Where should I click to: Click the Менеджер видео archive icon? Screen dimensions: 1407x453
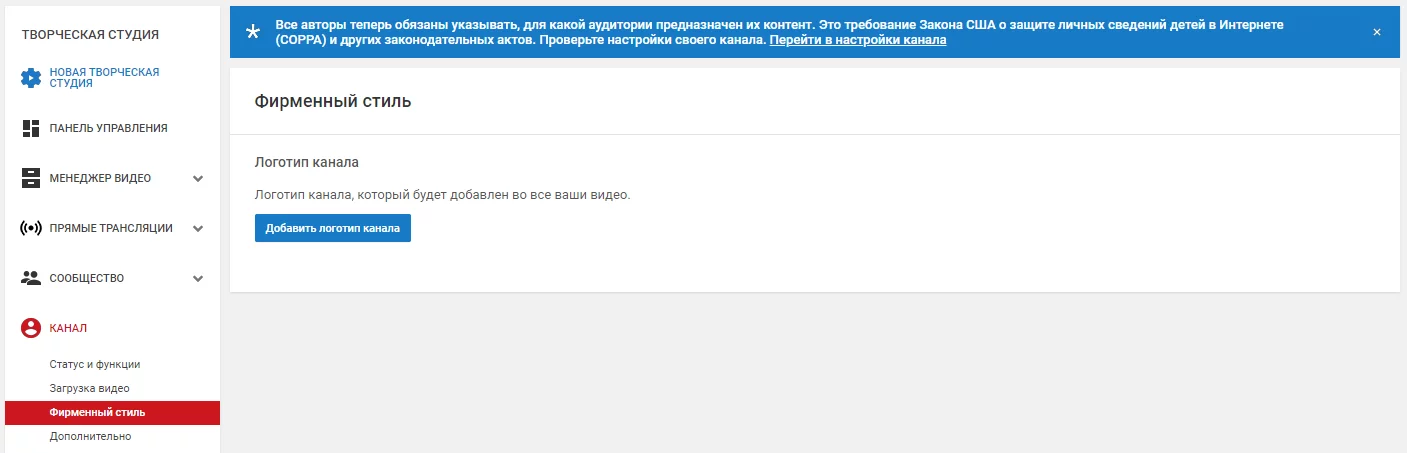(x=31, y=178)
